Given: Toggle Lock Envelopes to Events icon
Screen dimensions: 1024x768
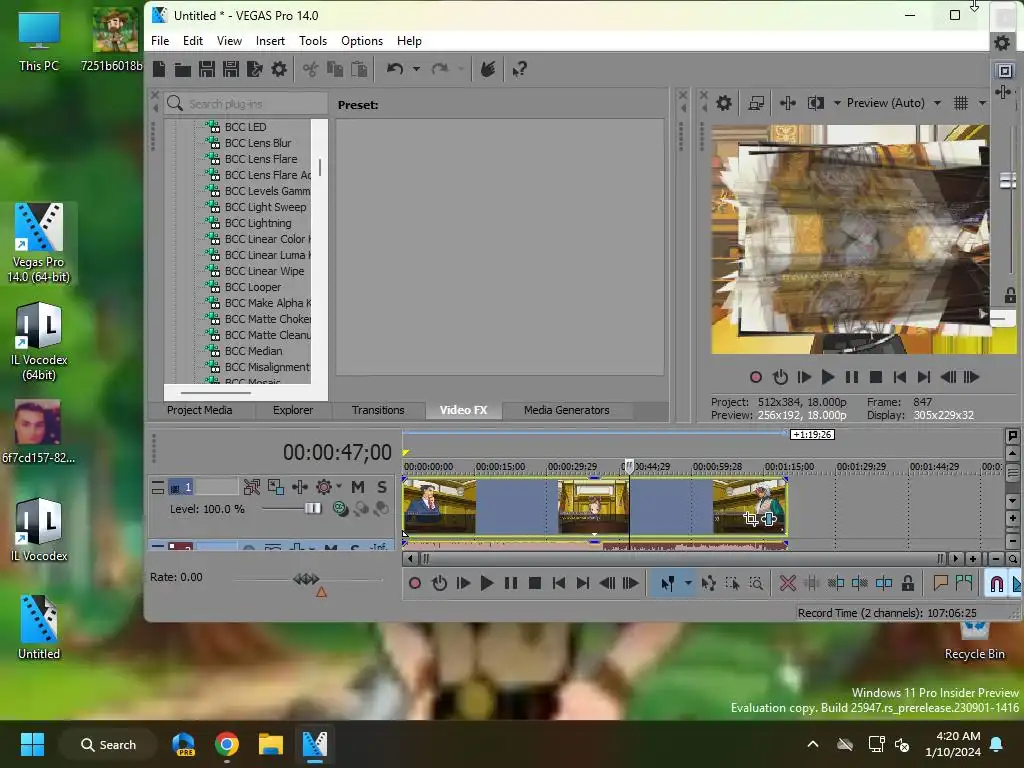Looking at the screenshot, I should pos(908,583).
